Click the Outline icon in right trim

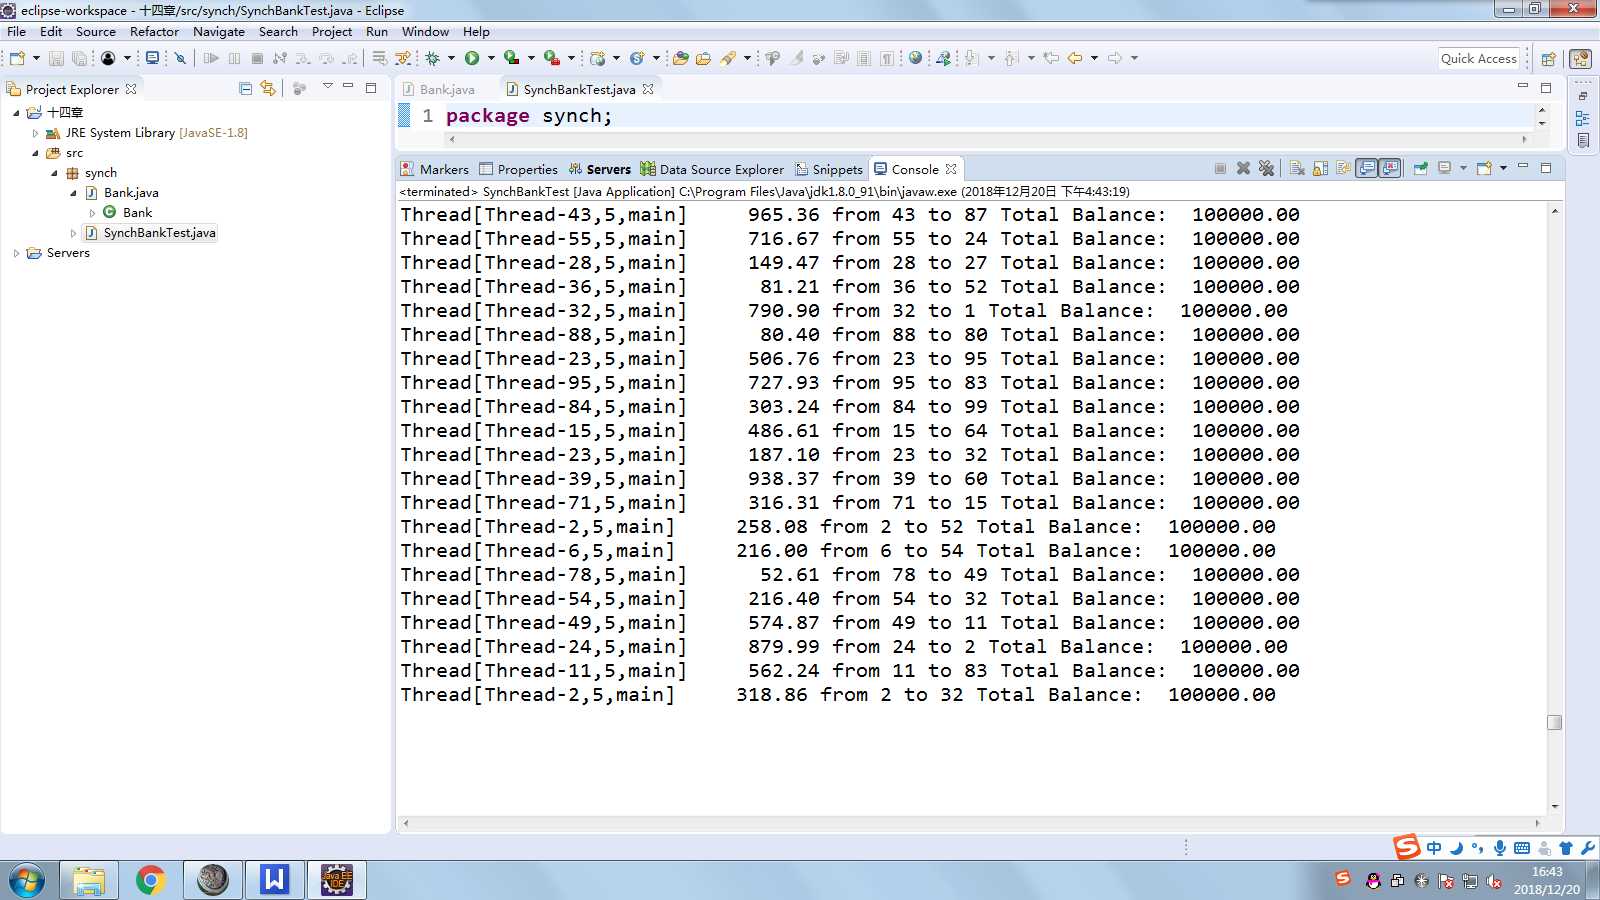tap(1582, 118)
